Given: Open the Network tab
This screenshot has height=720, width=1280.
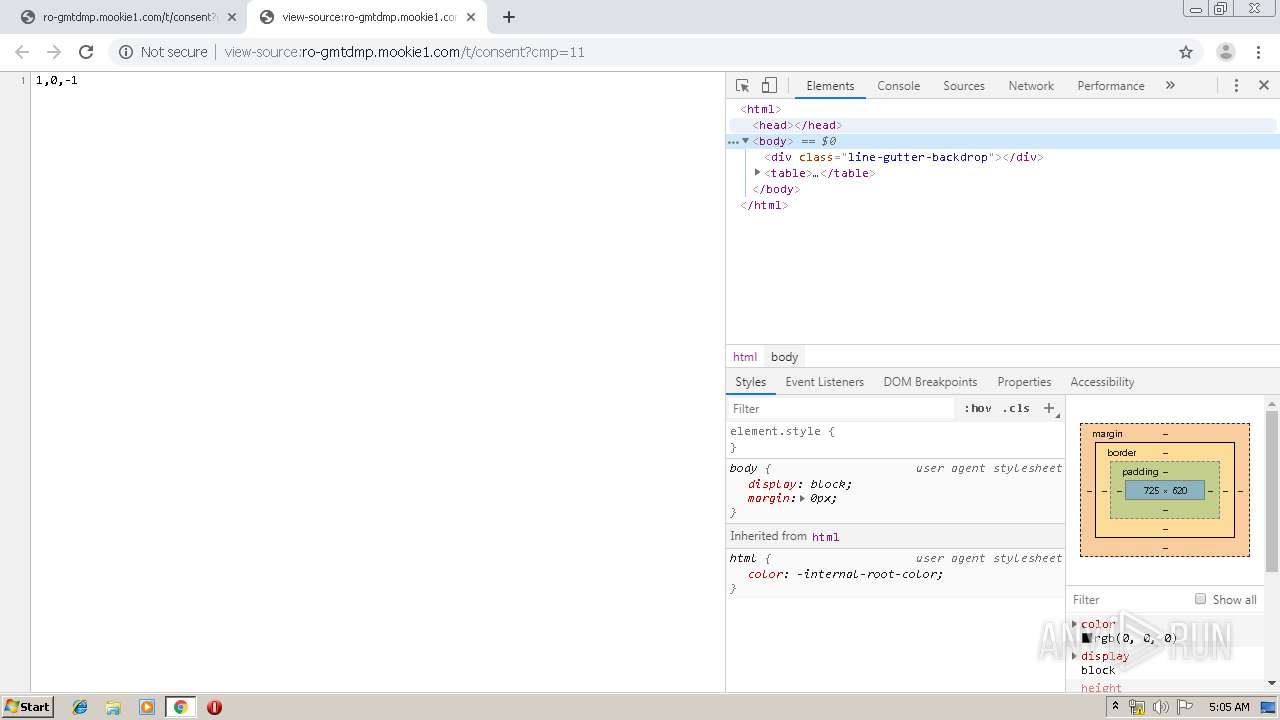Looking at the screenshot, I should pyautogui.click(x=1031, y=86).
